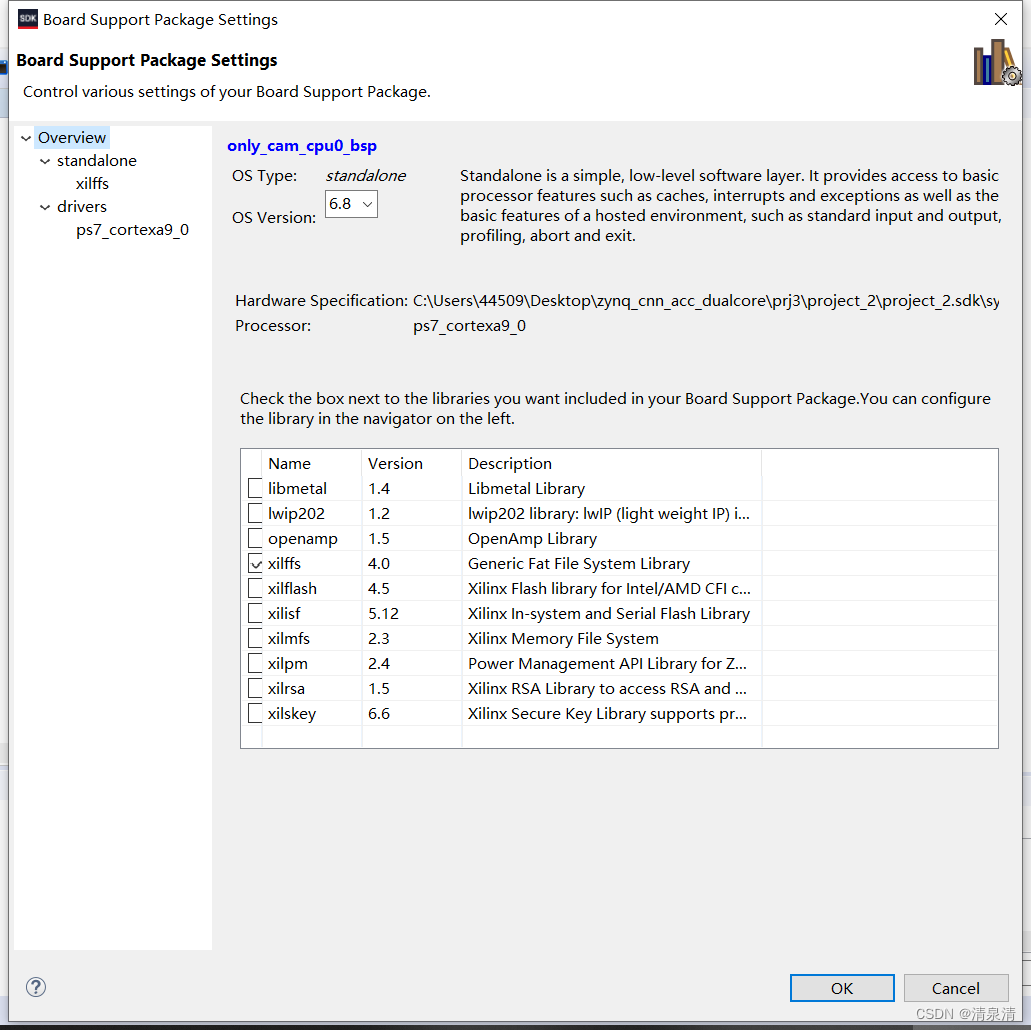The width and height of the screenshot is (1031, 1030).
Task: Open the OS Version 6.8 dropdown
Action: tap(351, 204)
